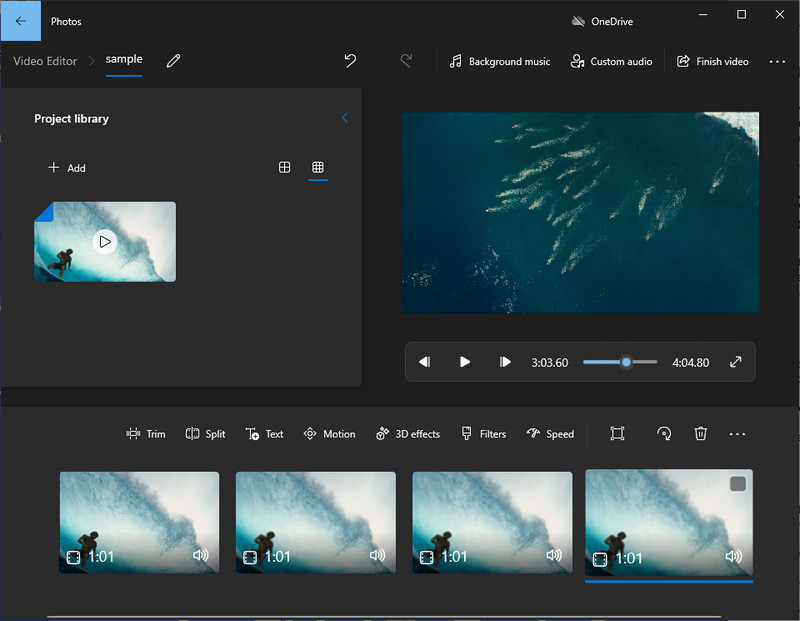
Task: Step to the previous frame
Action: point(424,362)
